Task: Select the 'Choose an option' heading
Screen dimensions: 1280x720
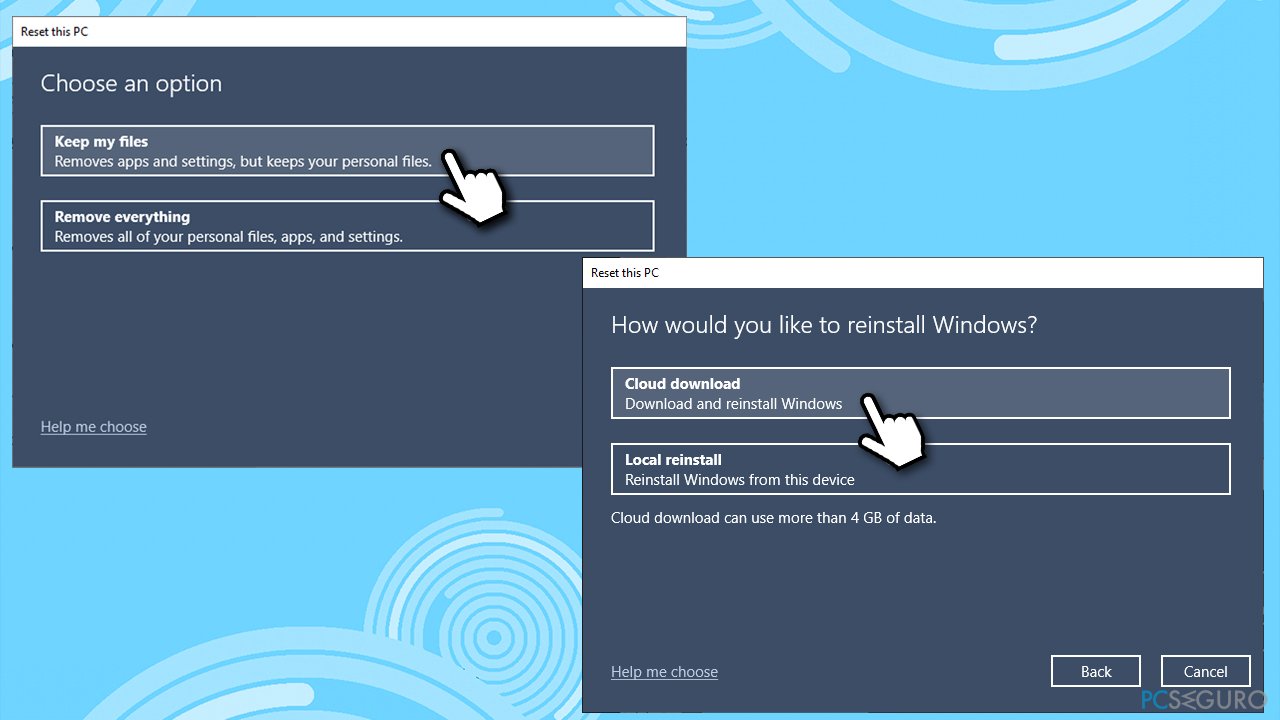Action: click(x=131, y=84)
